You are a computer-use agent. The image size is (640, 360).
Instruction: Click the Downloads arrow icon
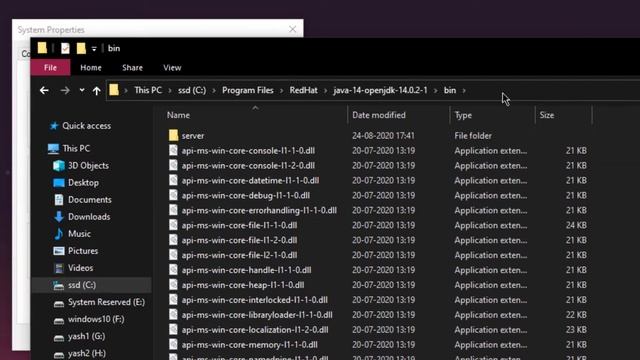pyautogui.click(x=59, y=217)
